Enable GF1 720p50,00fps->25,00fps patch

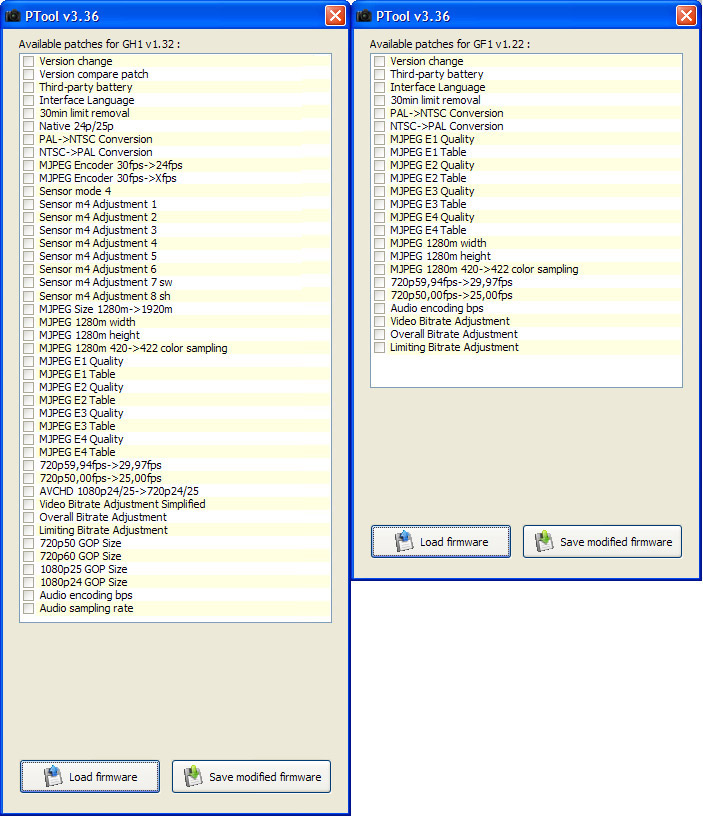[380, 296]
